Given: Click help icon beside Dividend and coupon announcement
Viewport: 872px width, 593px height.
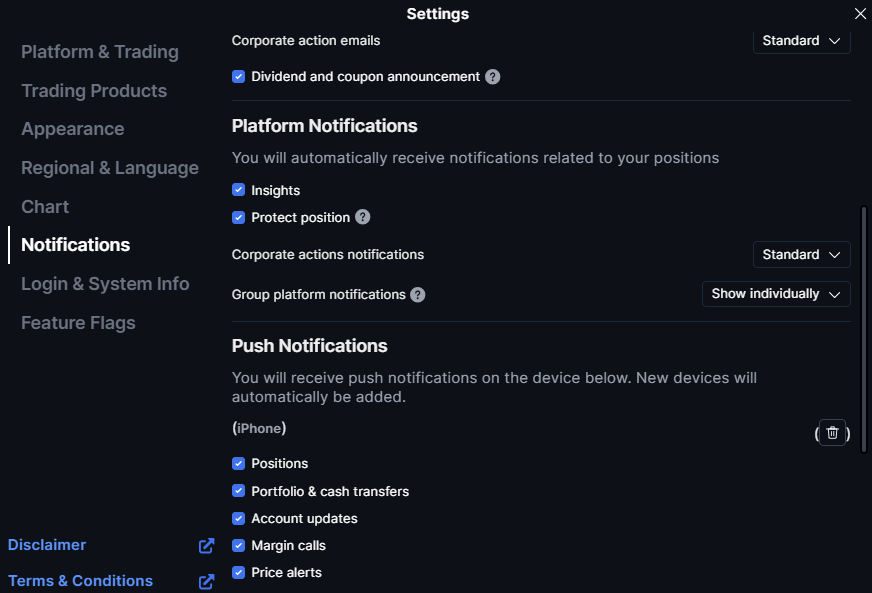Looking at the screenshot, I should [x=493, y=77].
